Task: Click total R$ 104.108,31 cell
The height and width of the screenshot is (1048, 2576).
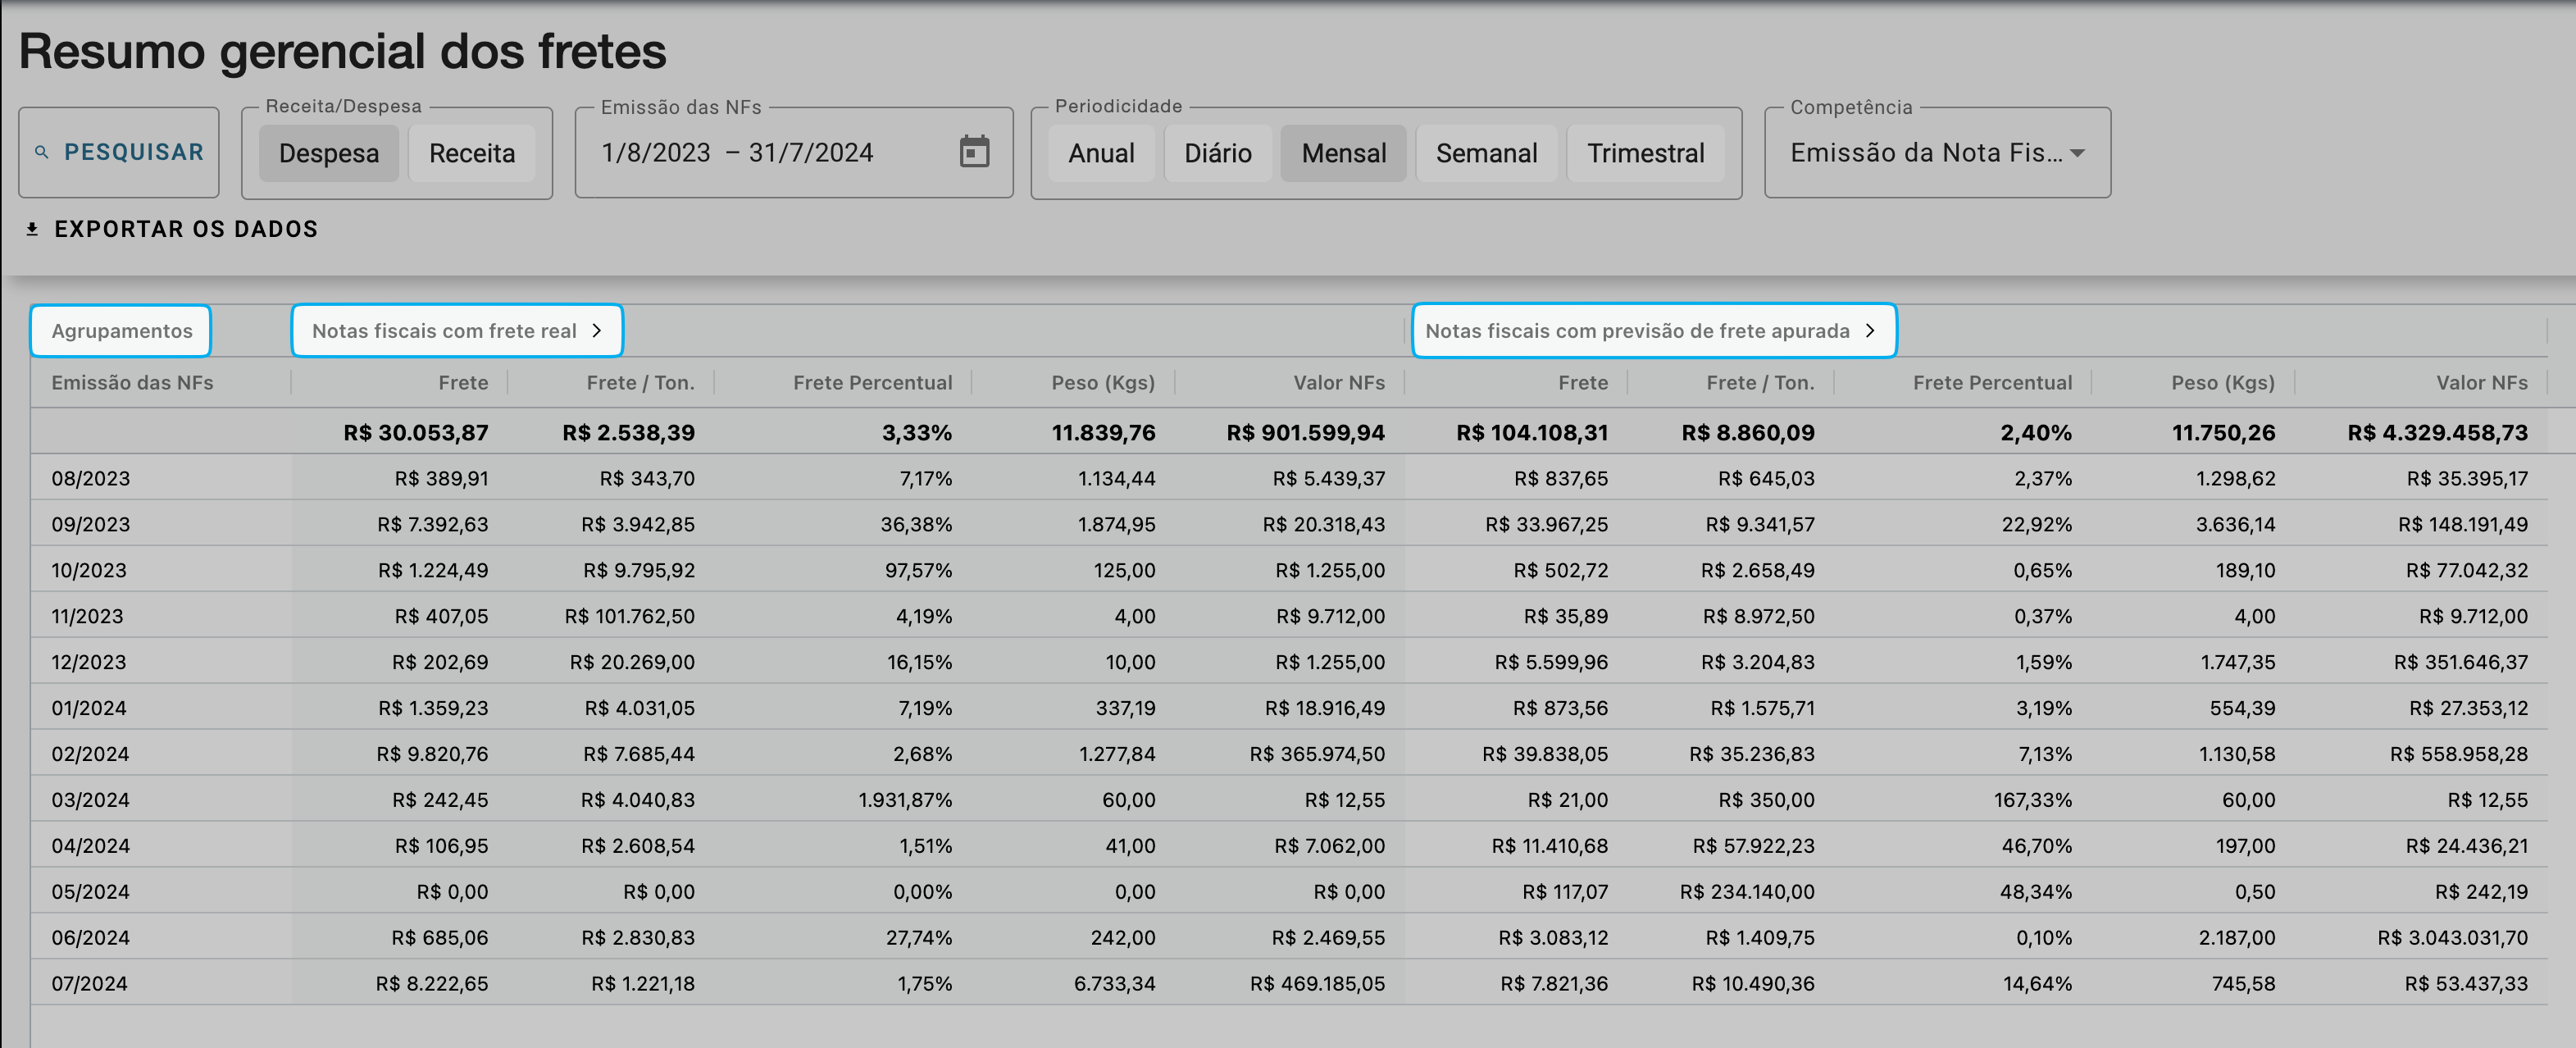Action: [1532, 432]
